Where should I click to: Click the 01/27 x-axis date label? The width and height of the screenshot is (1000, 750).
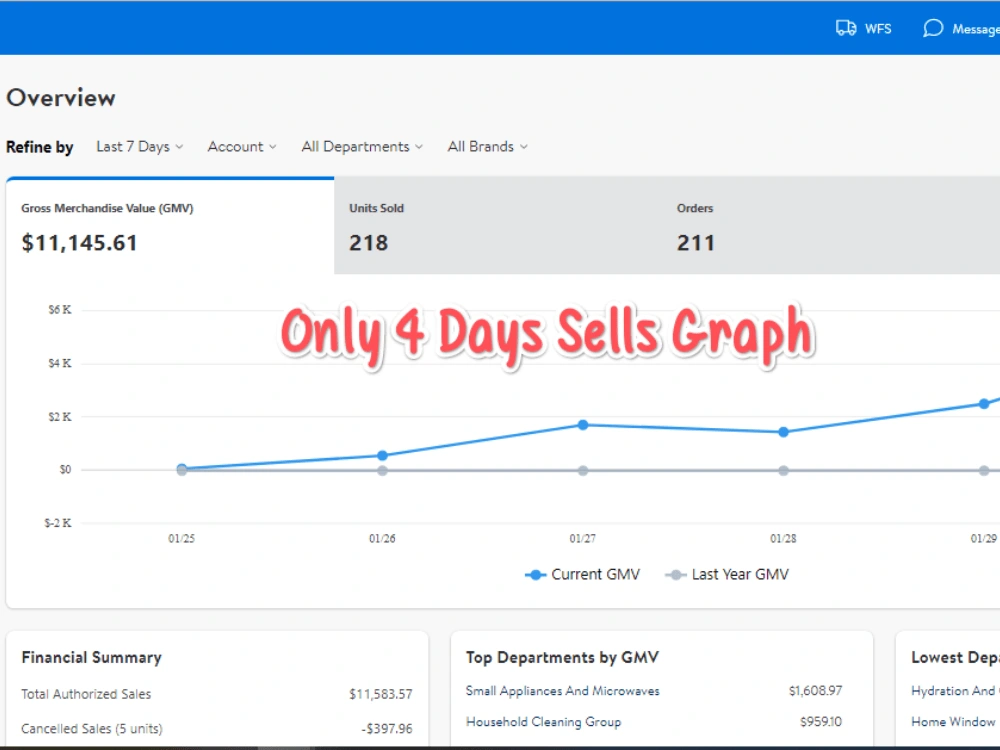pyautogui.click(x=583, y=539)
